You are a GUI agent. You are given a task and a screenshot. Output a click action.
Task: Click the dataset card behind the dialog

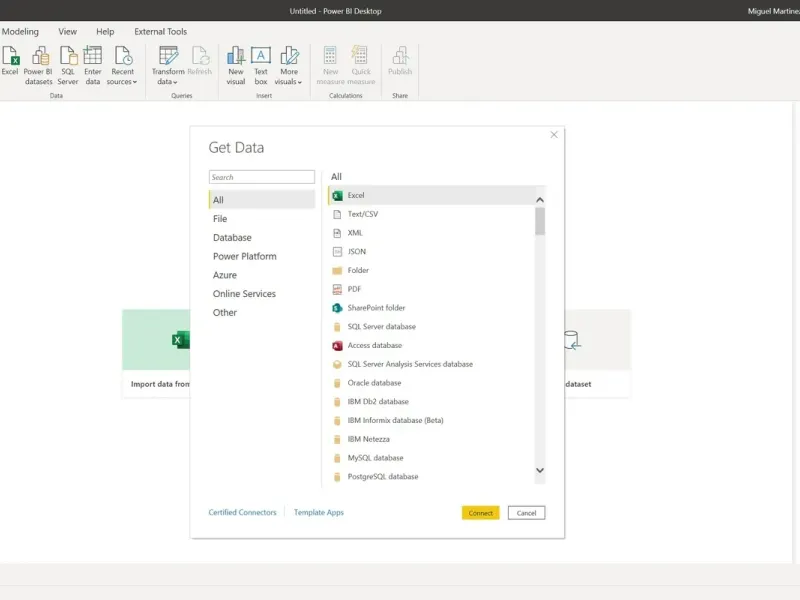point(597,353)
